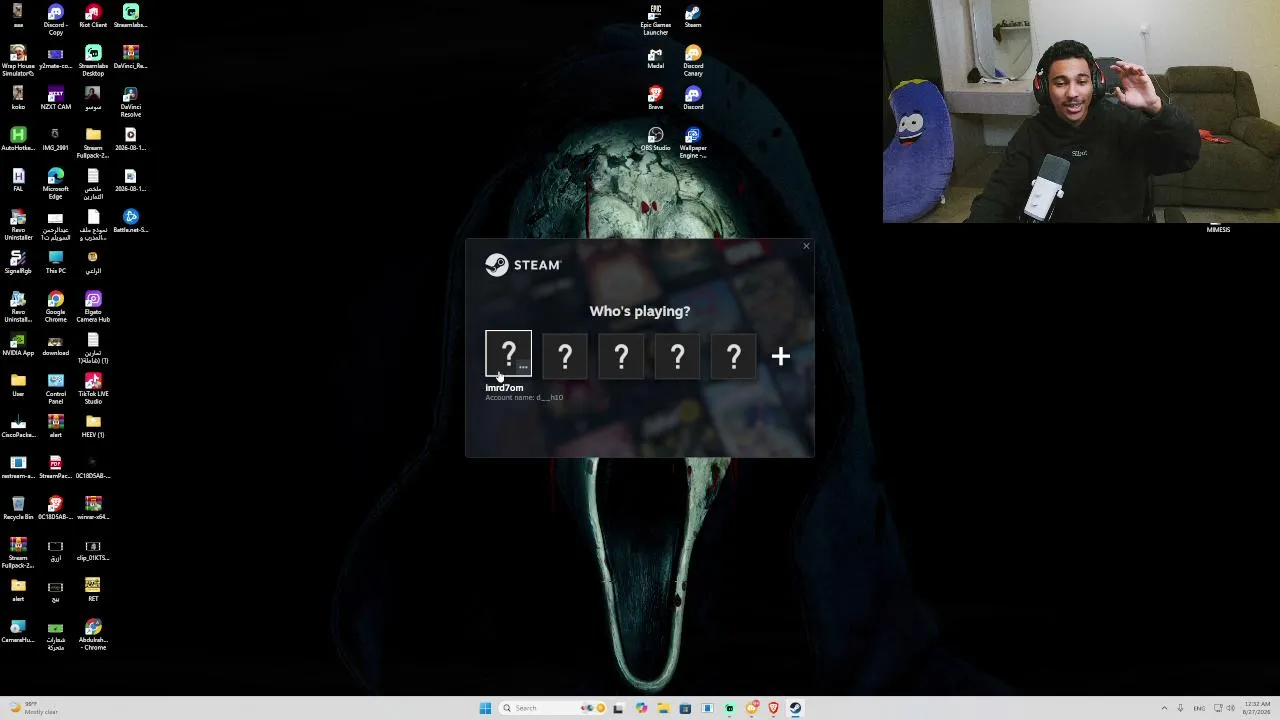Select the Wallpaper Engine desktop icon
Screen dimensions: 1280x720
(x=693, y=143)
